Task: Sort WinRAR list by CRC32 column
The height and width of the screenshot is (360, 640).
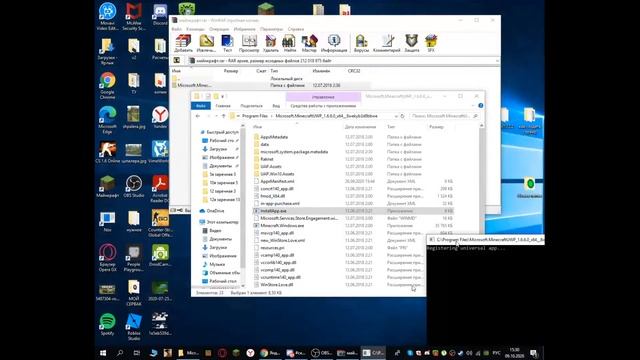Action: [354, 71]
